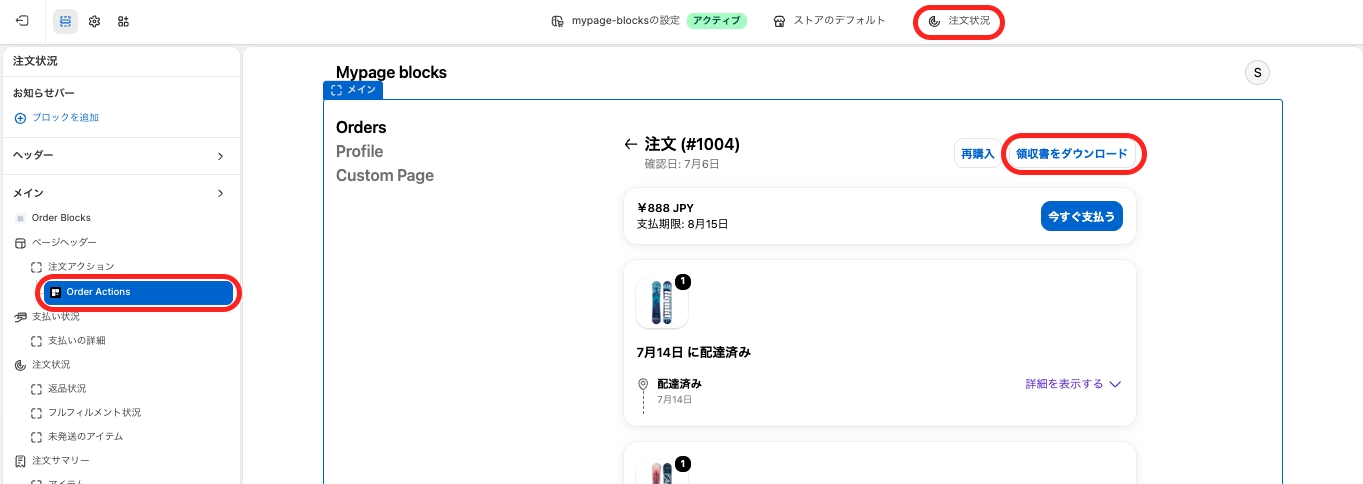Click the Mypage blocks store title

tap(391, 73)
